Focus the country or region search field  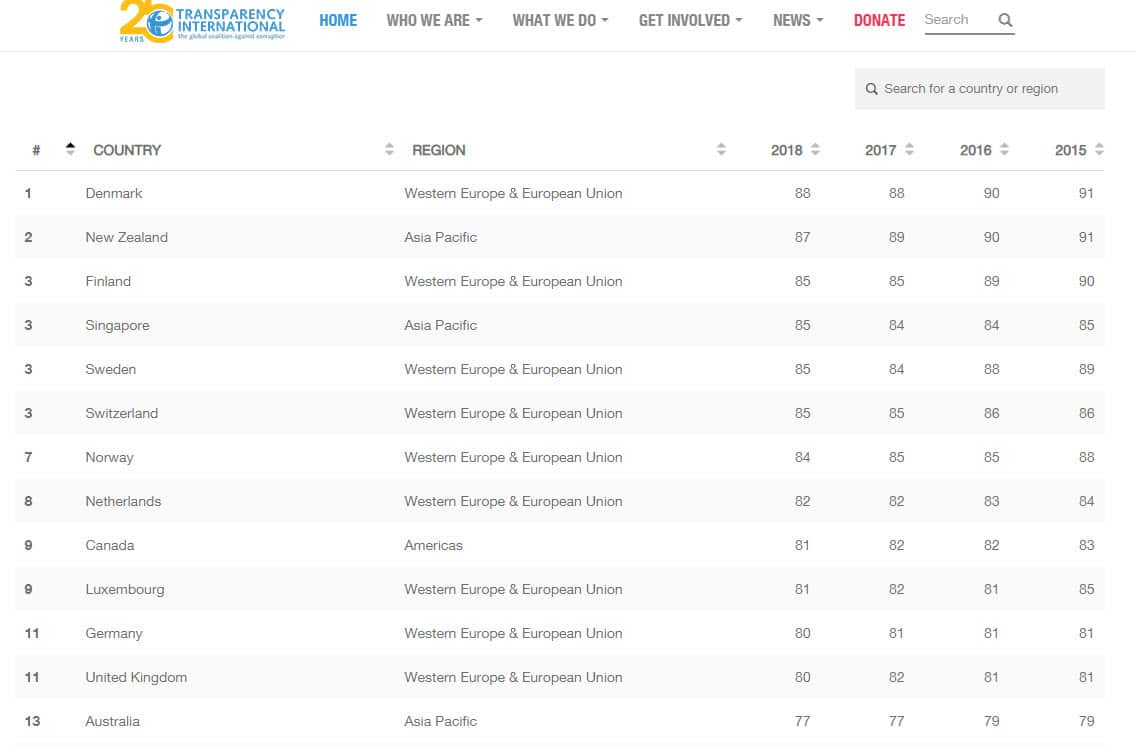click(980, 89)
